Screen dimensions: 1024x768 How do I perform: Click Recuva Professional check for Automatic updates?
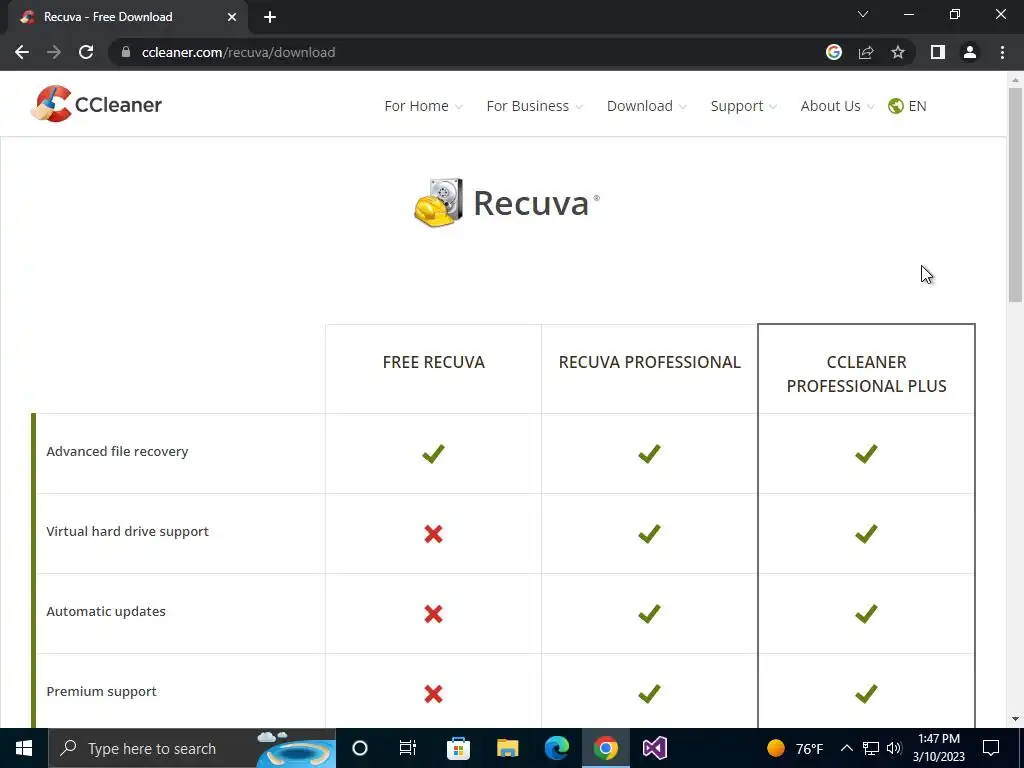[x=649, y=614]
